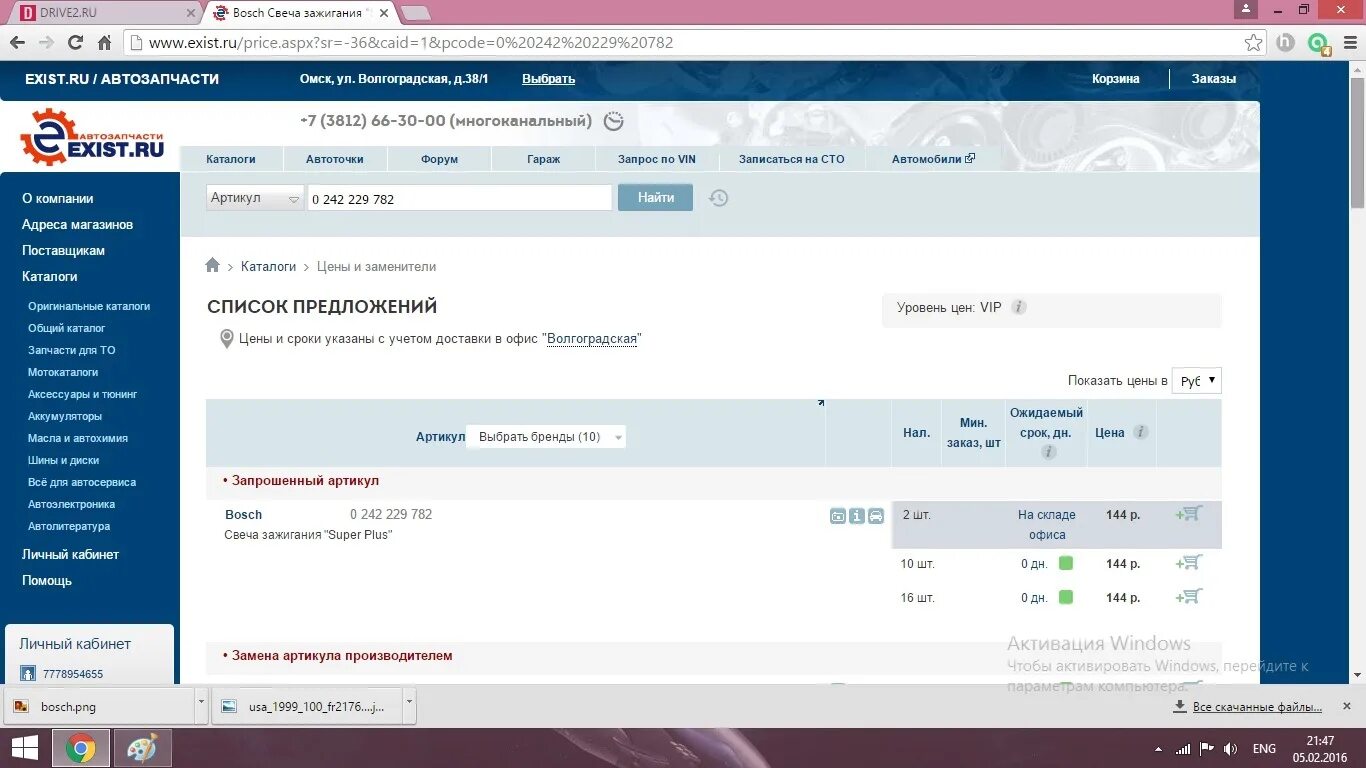Open the Артикул search type dropdown
This screenshot has width=1366, height=768.
[255, 198]
